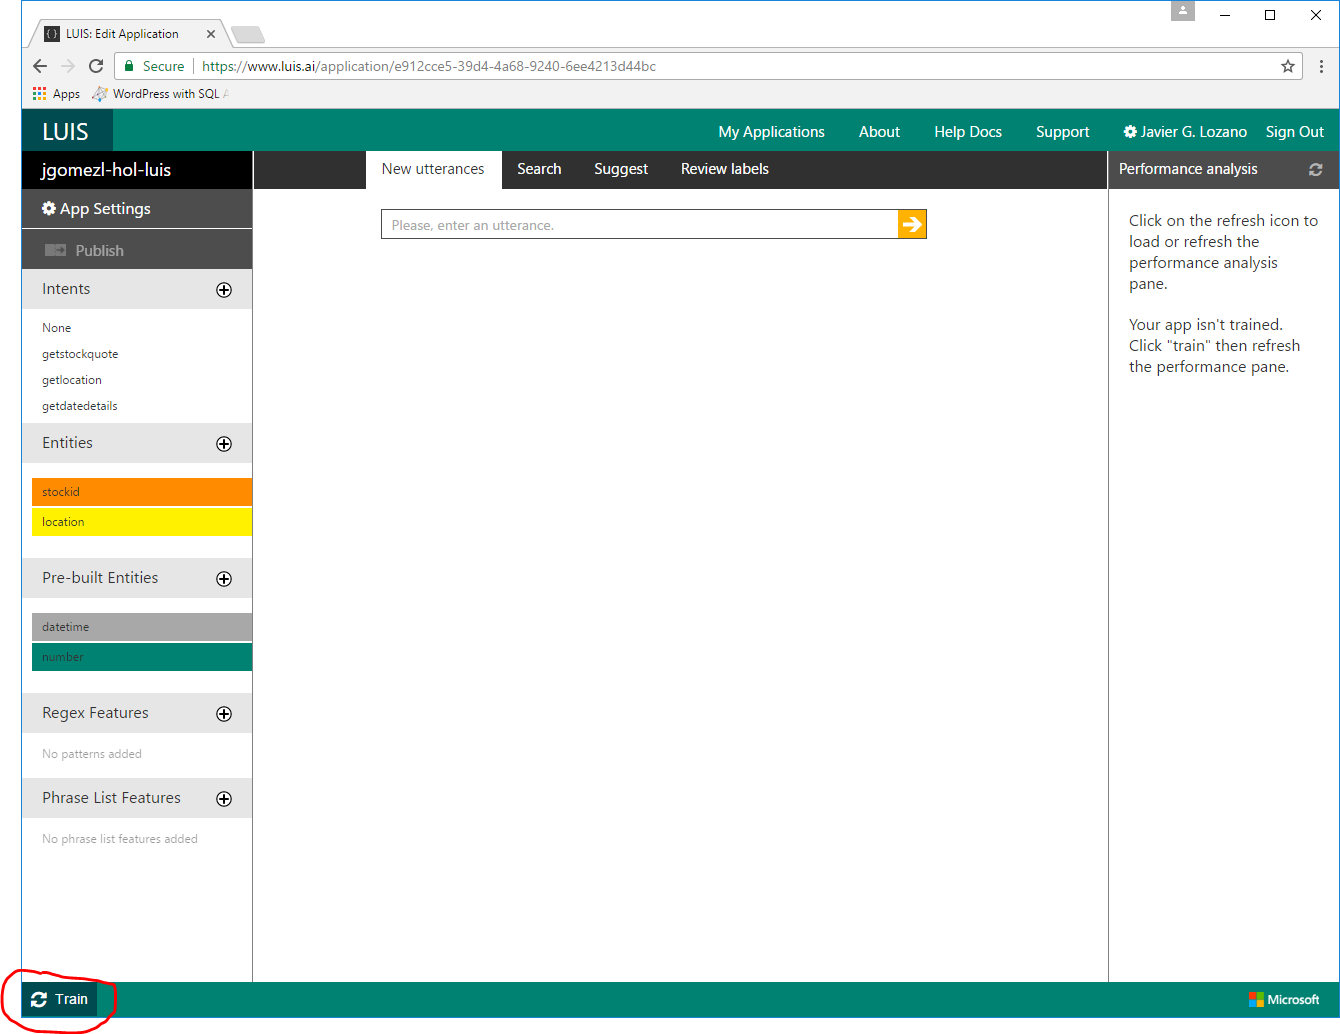This screenshot has height=1034, width=1340.
Task: Click Sign Out
Action: (x=1294, y=131)
